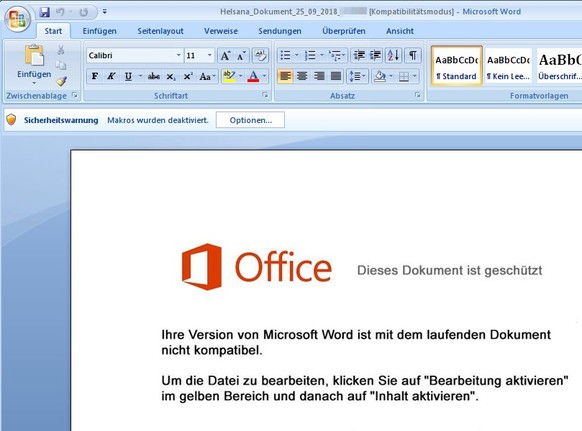The height and width of the screenshot is (431, 582).
Task: Toggle italic formatting (K)
Action: point(111,76)
